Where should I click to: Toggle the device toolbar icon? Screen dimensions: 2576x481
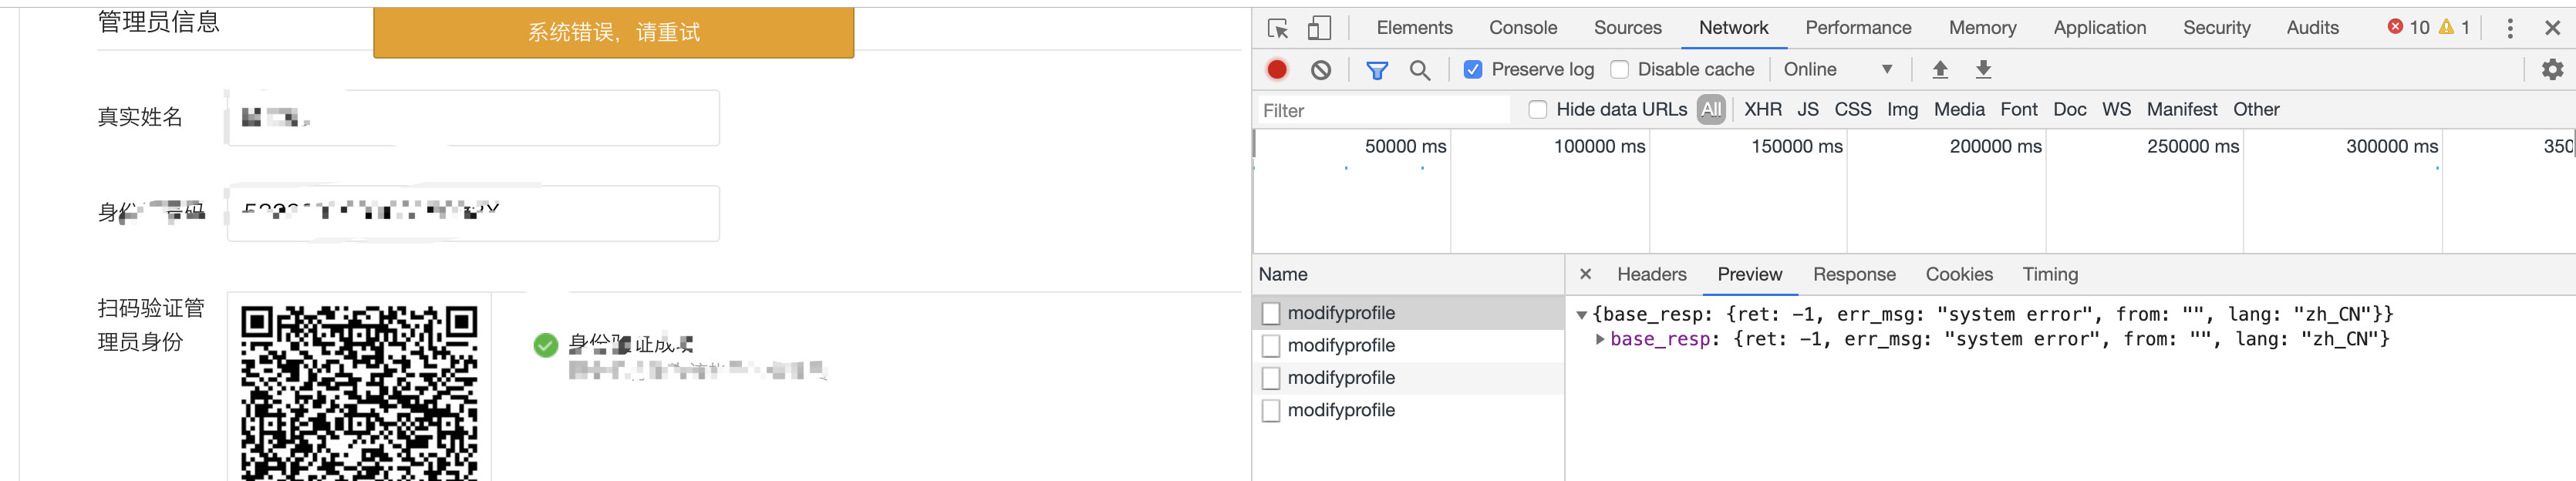click(1319, 28)
